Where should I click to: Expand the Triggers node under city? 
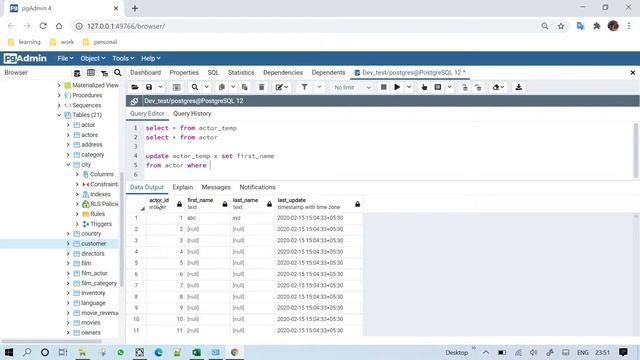[x=77, y=224]
